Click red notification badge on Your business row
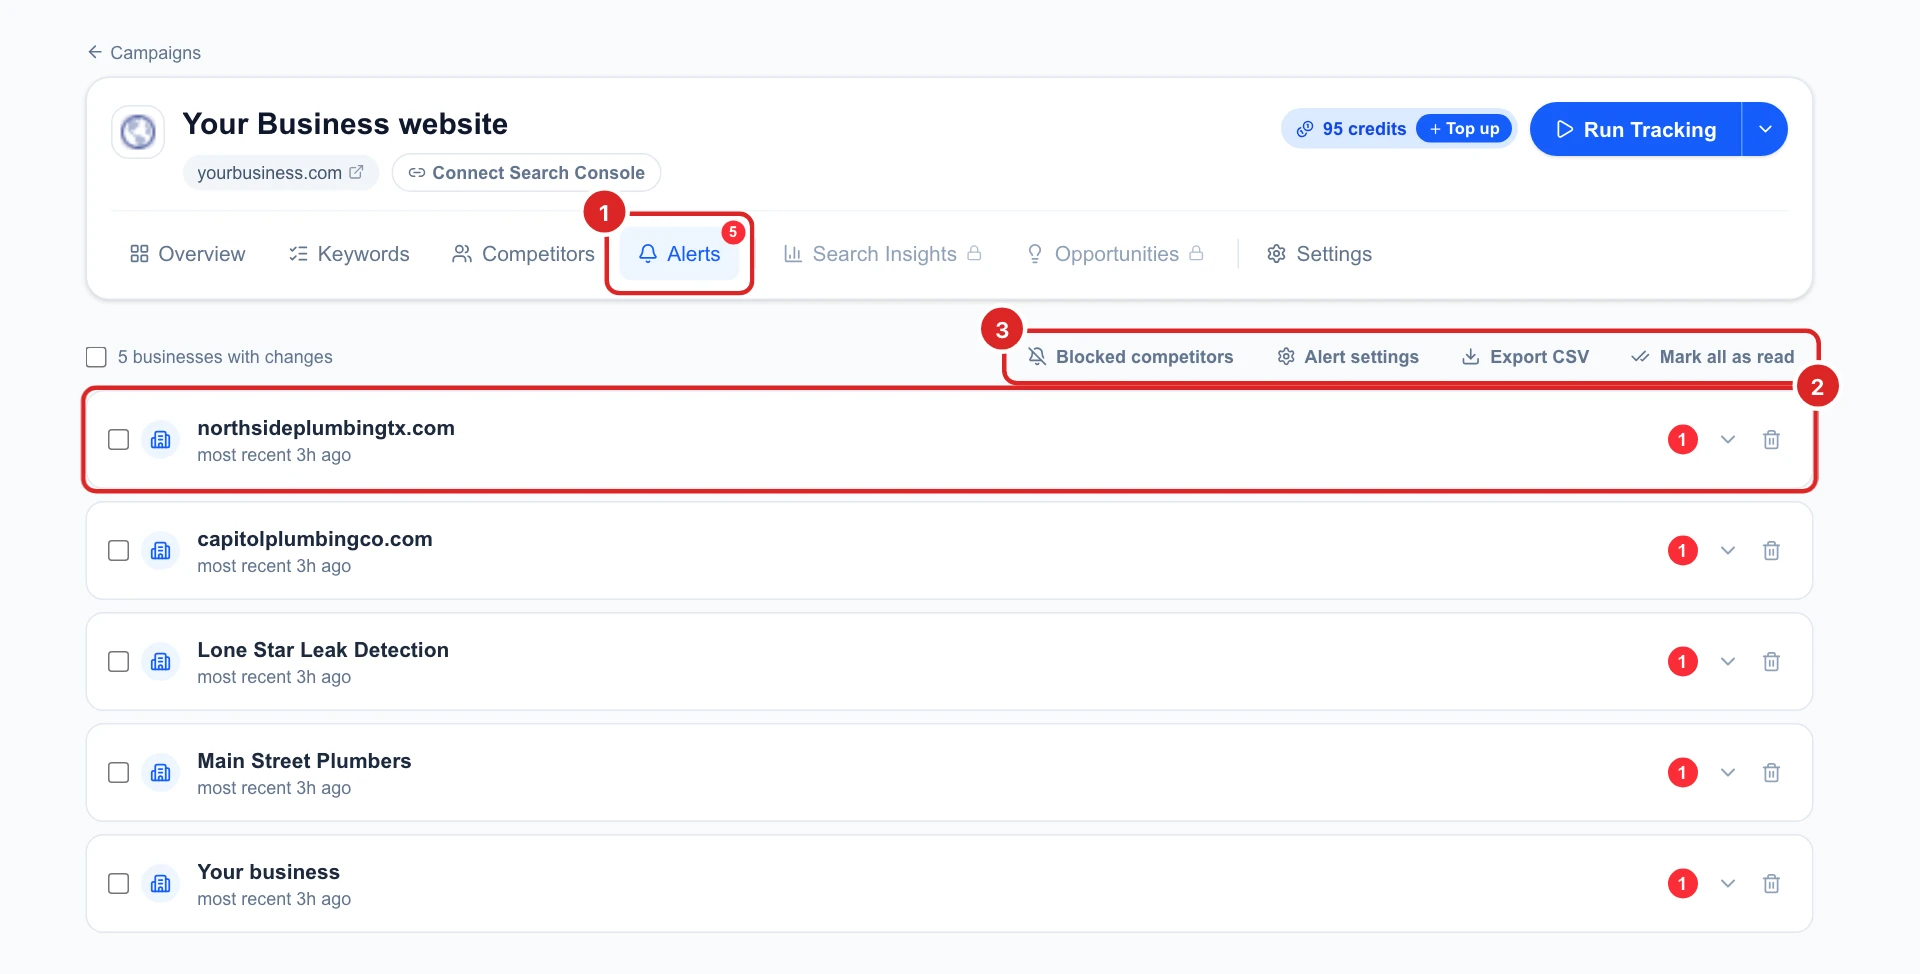1920x974 pixels. [x=1683, y=884]
